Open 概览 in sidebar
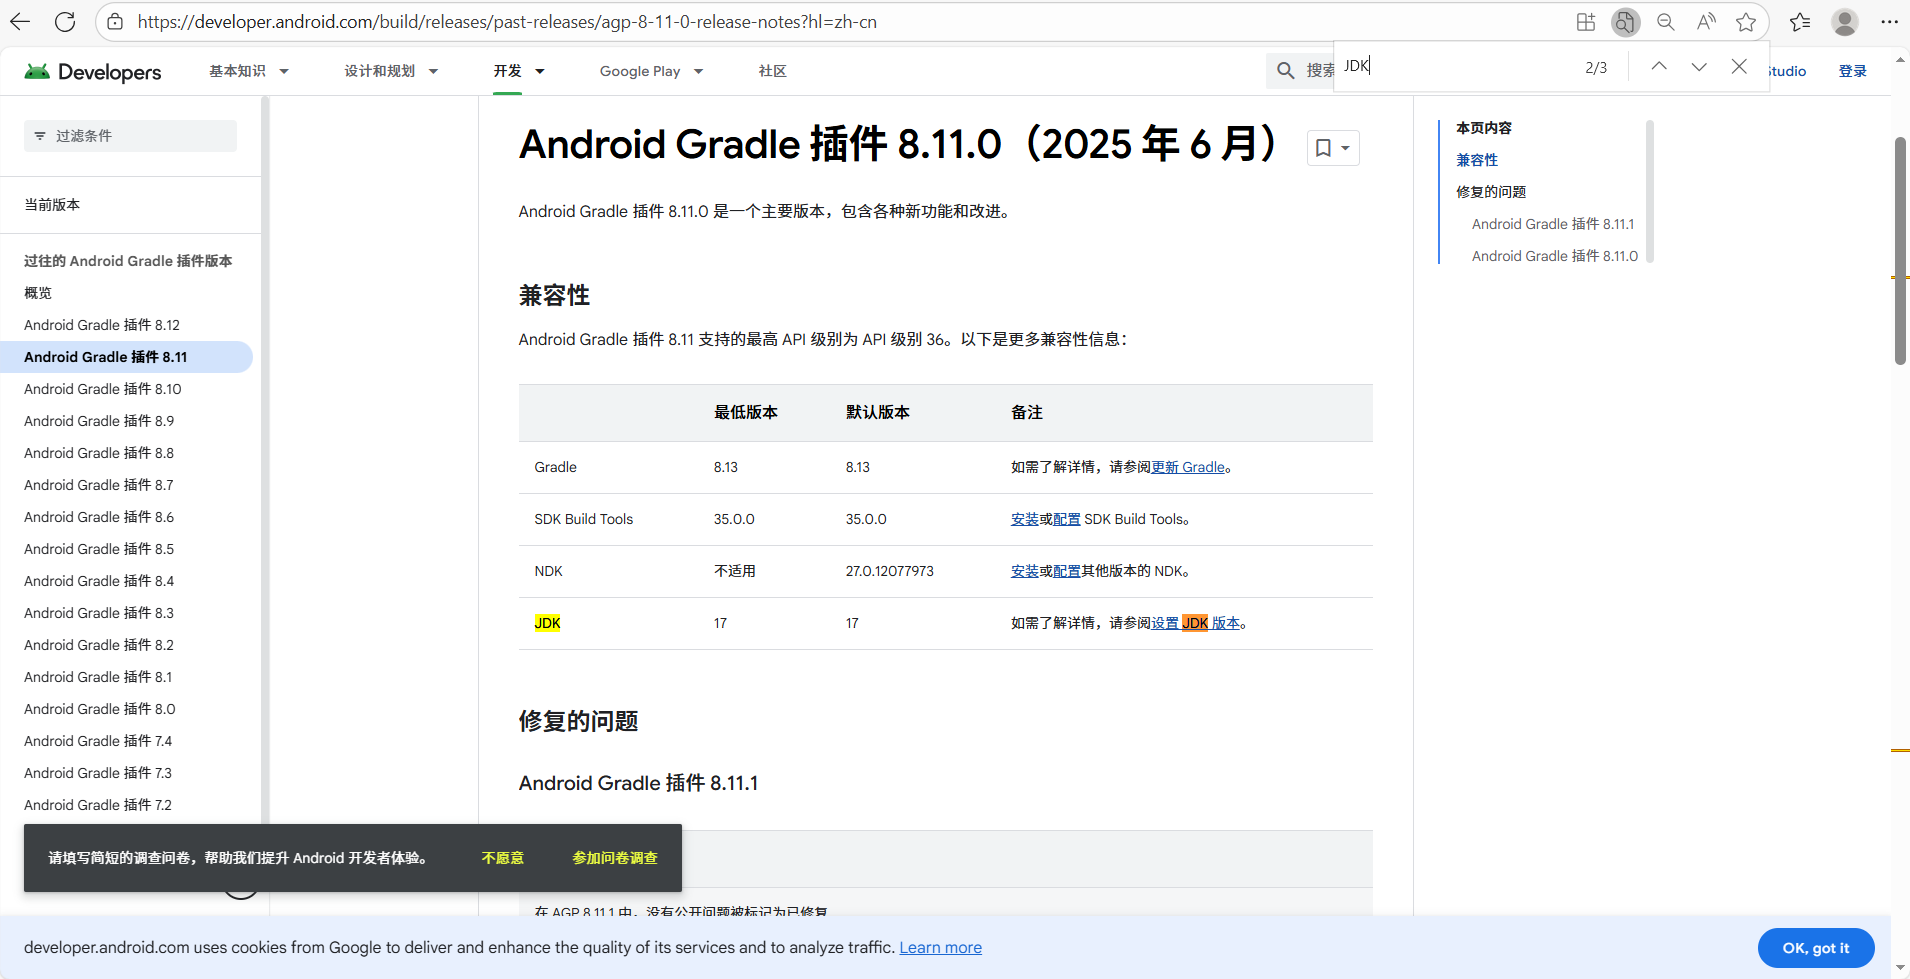This screenshot has height=979, width=1910. [38, 293]
